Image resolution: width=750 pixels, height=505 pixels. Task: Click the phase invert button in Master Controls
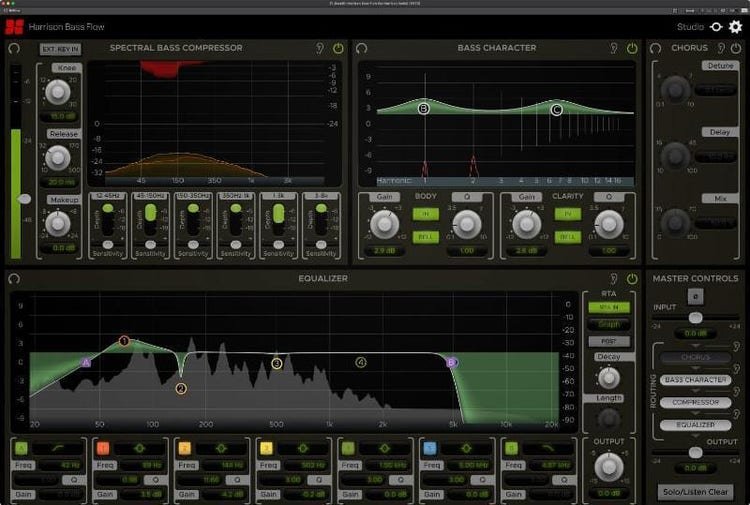[x=695, y=296]
